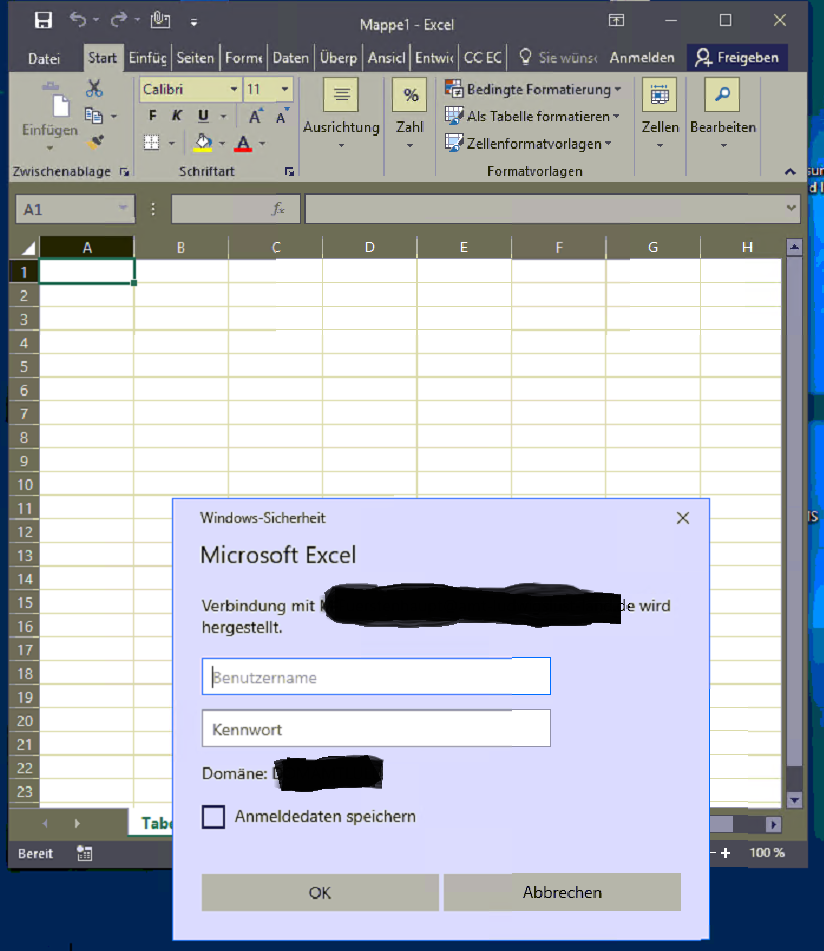Open Zellen group
Screen dimensions: 824x951
[x=660, y=115]
